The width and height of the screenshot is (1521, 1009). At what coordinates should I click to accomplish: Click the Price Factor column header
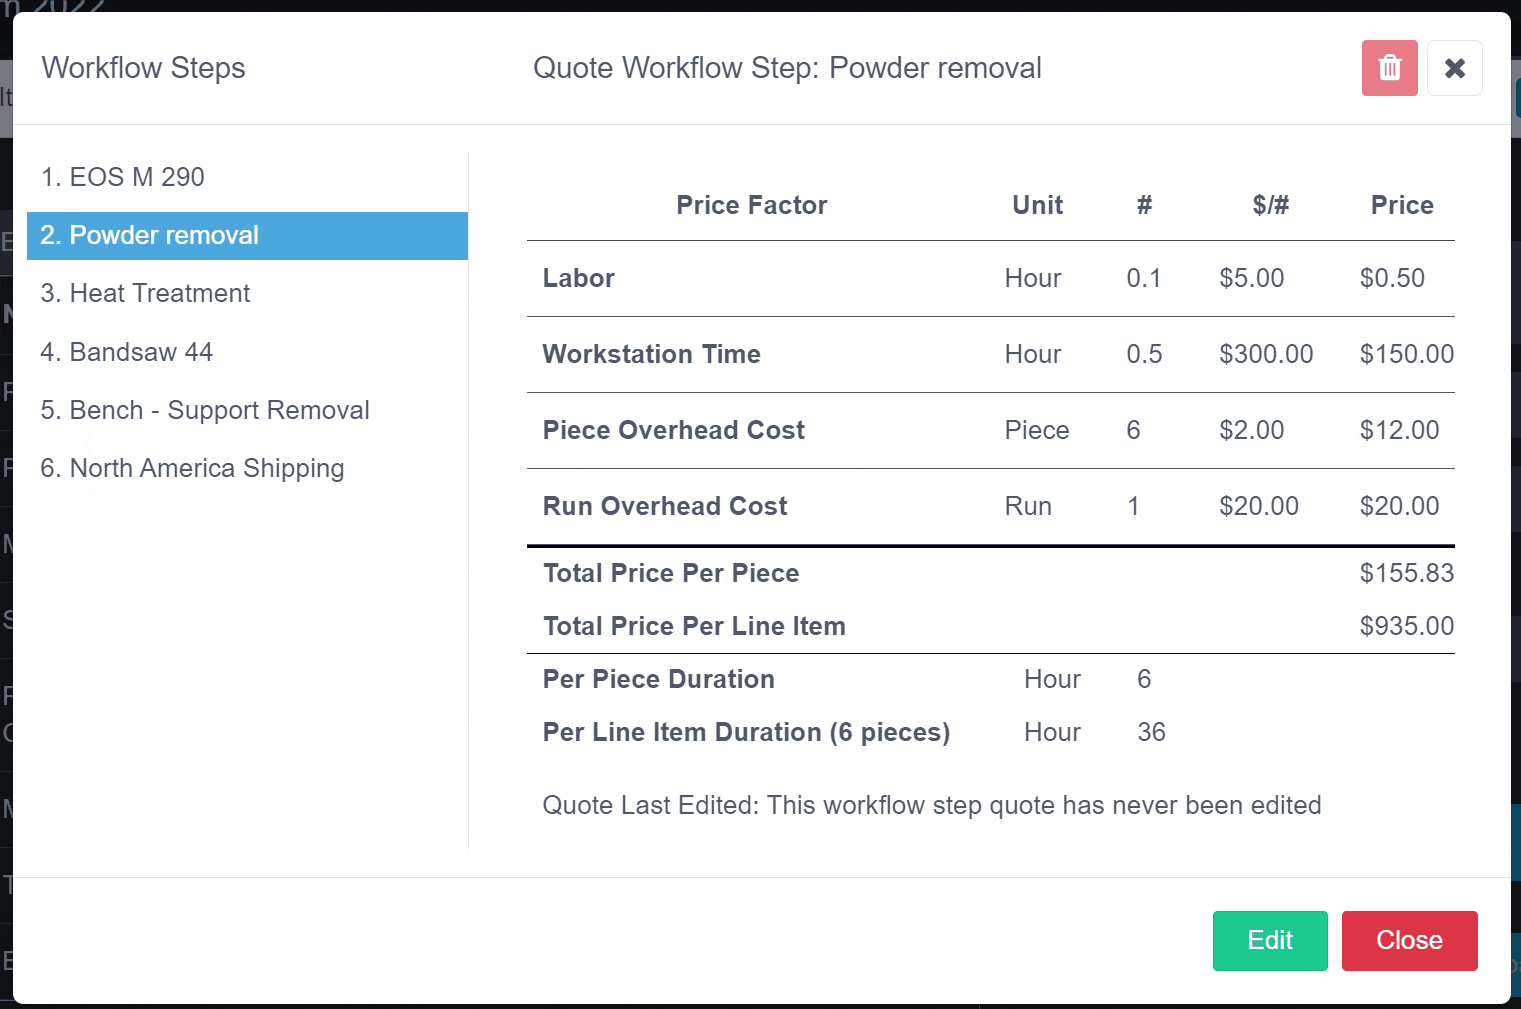(751, 205)
